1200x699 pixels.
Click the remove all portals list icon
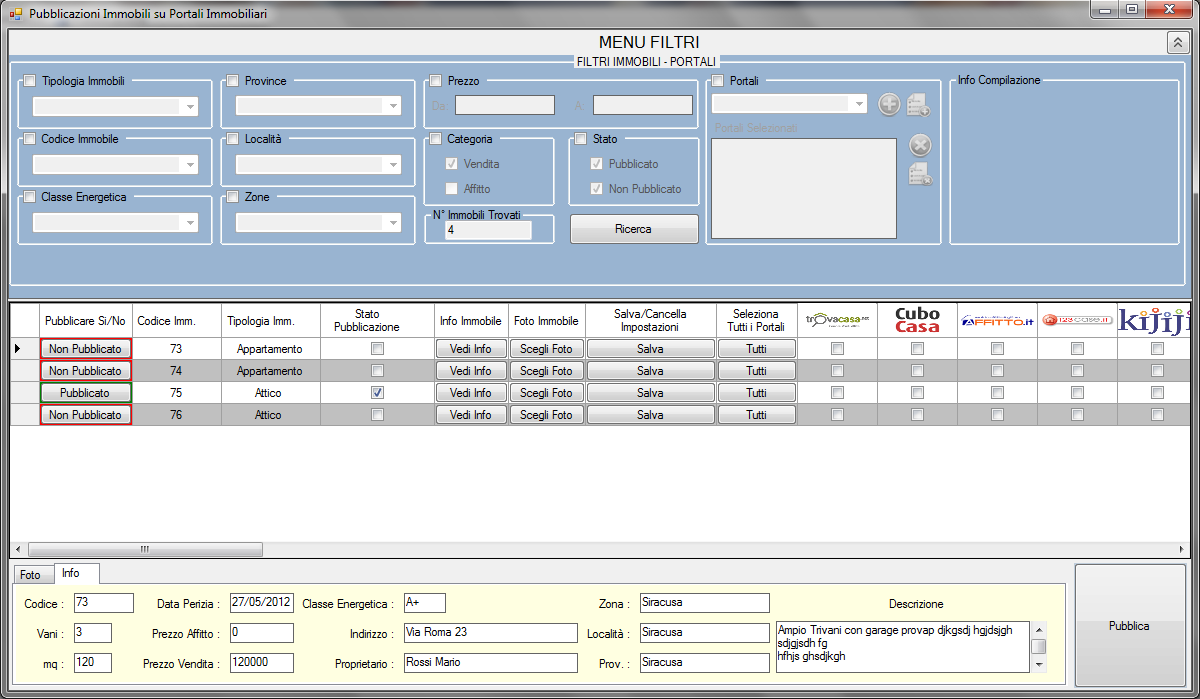tap(920, 174)
